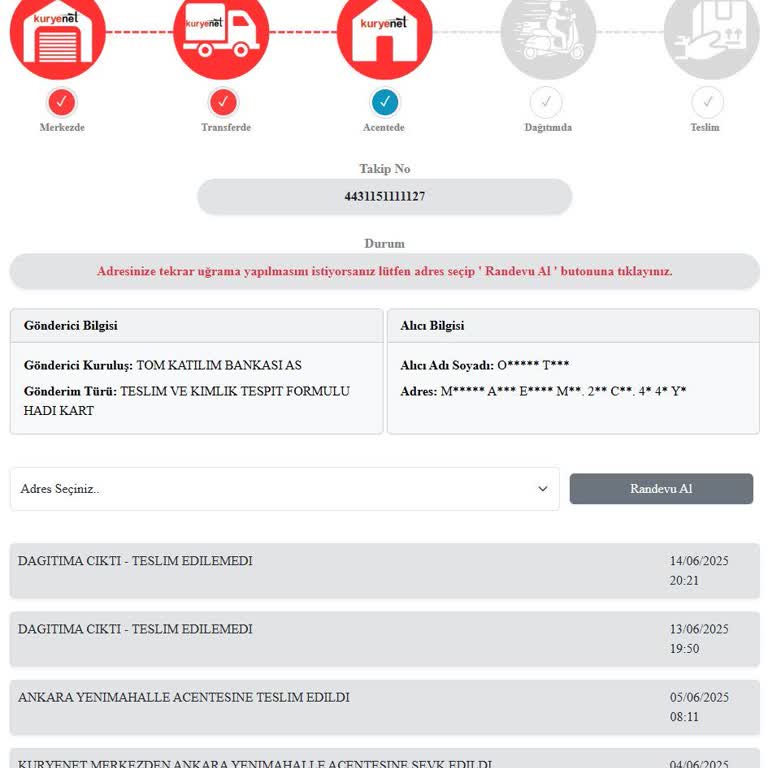The width and height of the screenshot is (768, 768).
Task: Click DAGITIMA CIKTI row dated 14/06/2025
Action: click(x=384, y=571)
